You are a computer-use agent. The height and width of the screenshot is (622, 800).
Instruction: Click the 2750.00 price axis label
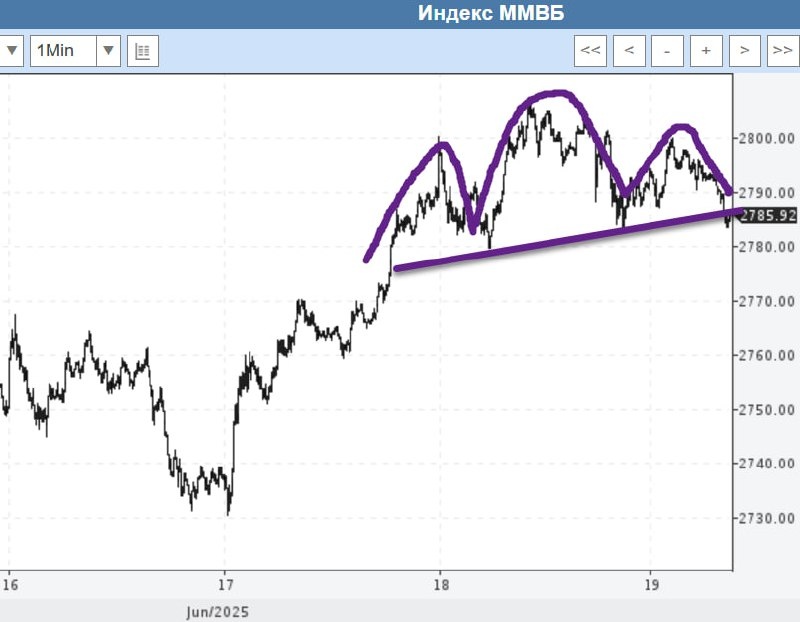[x=767, y=410]
